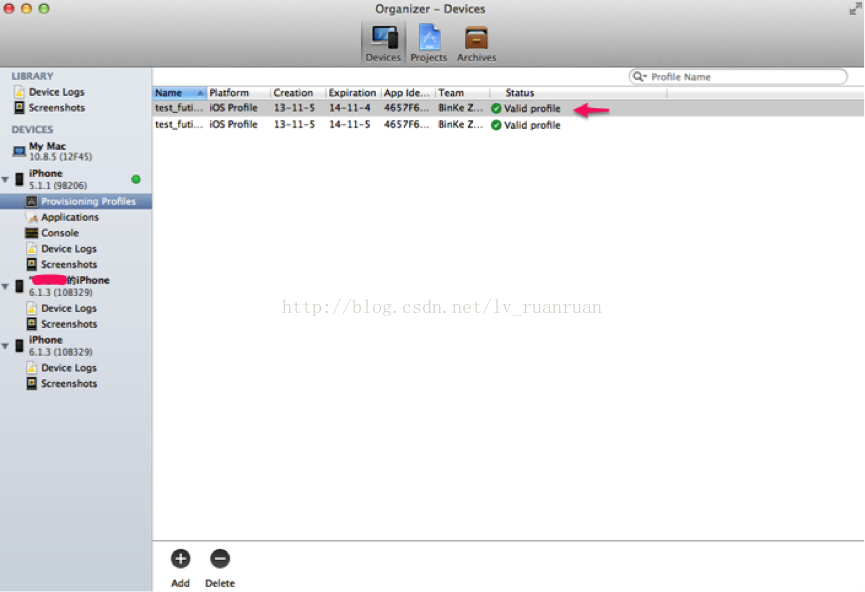Sort by the Team column header
Image resolution: width=865 pixels, height=592 pixels.
(462, 93)
